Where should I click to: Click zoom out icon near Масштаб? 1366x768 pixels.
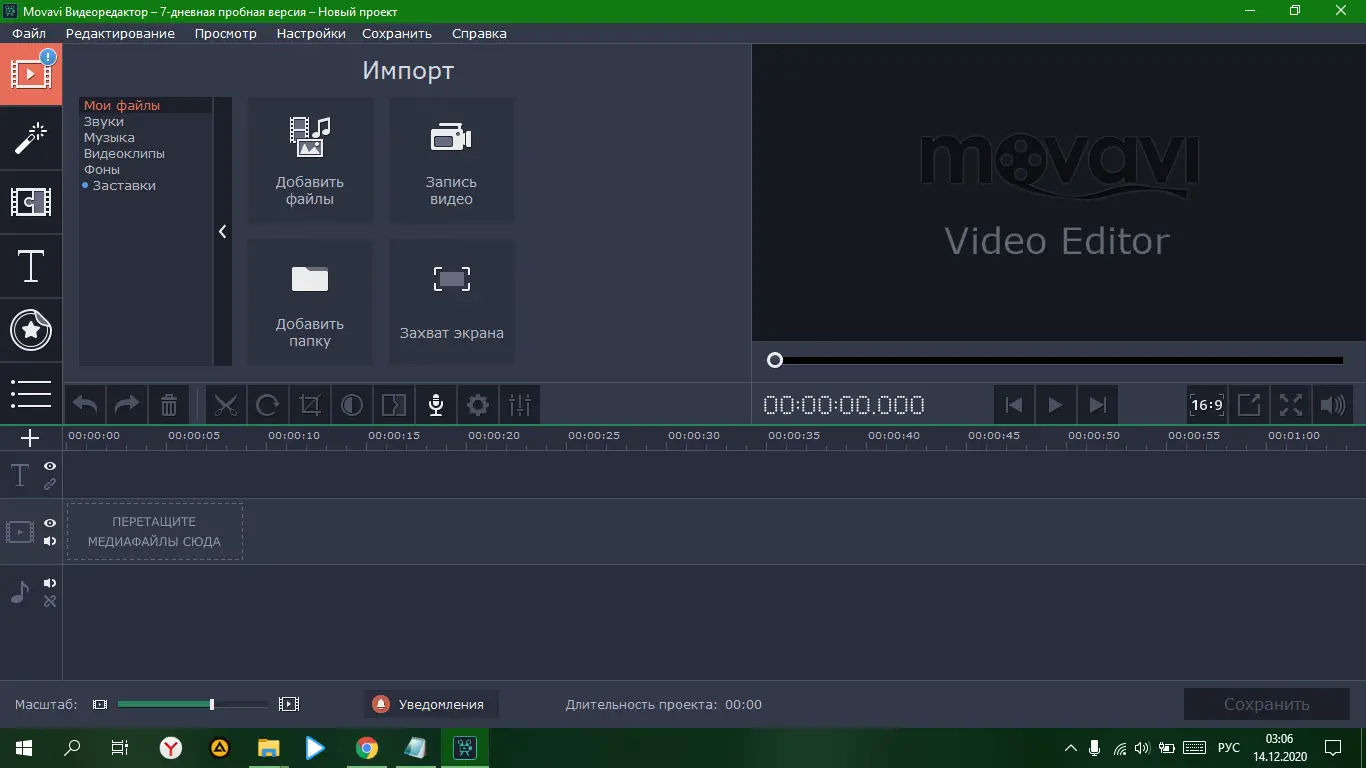coord(100,704)
